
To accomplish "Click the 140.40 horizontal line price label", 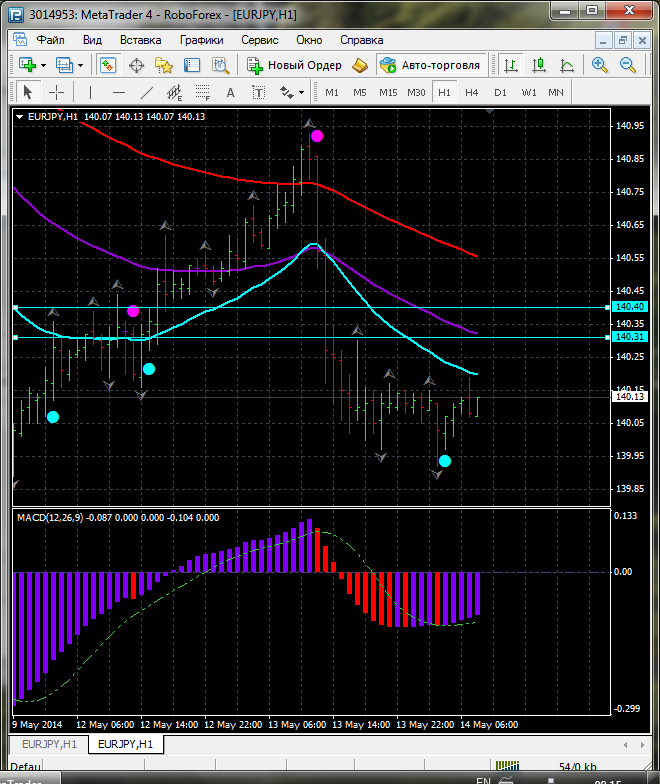I will [x=630, y=306].
